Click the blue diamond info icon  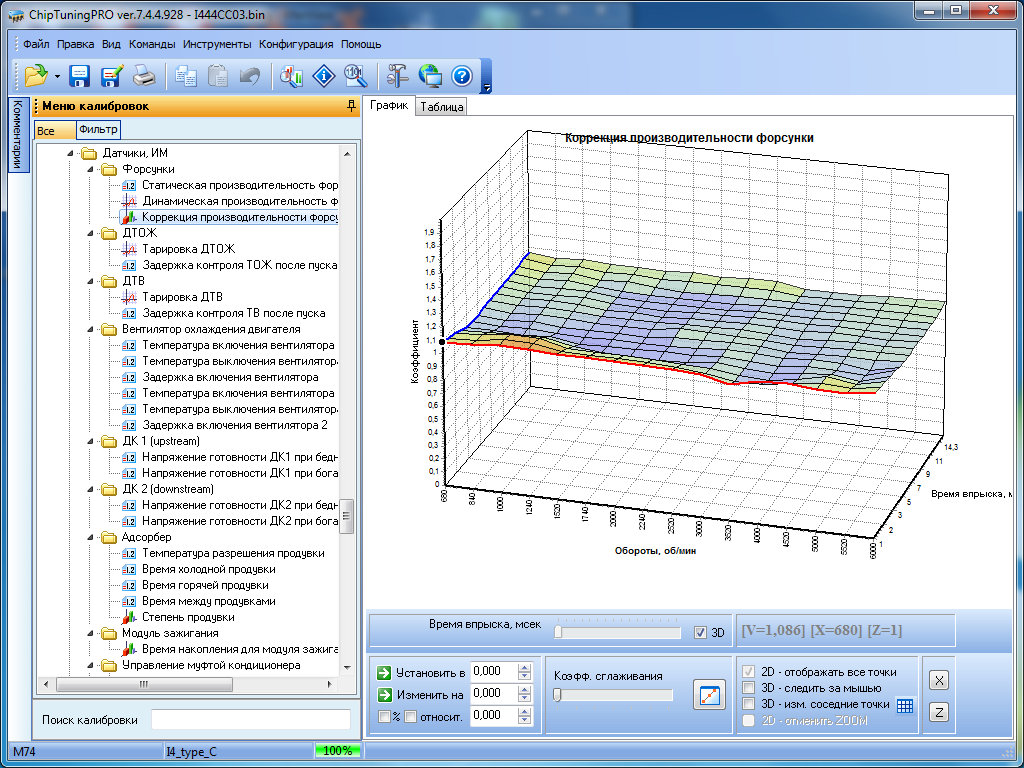[x=323, y=75]
